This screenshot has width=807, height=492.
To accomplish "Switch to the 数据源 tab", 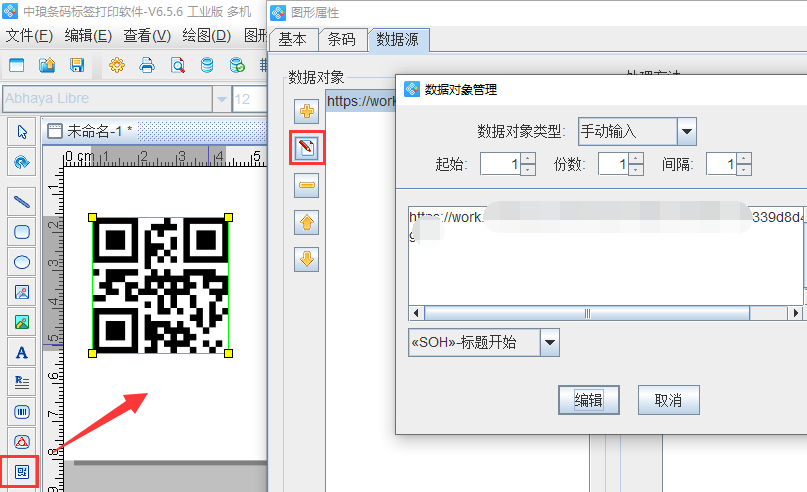I will click(397, 40).
